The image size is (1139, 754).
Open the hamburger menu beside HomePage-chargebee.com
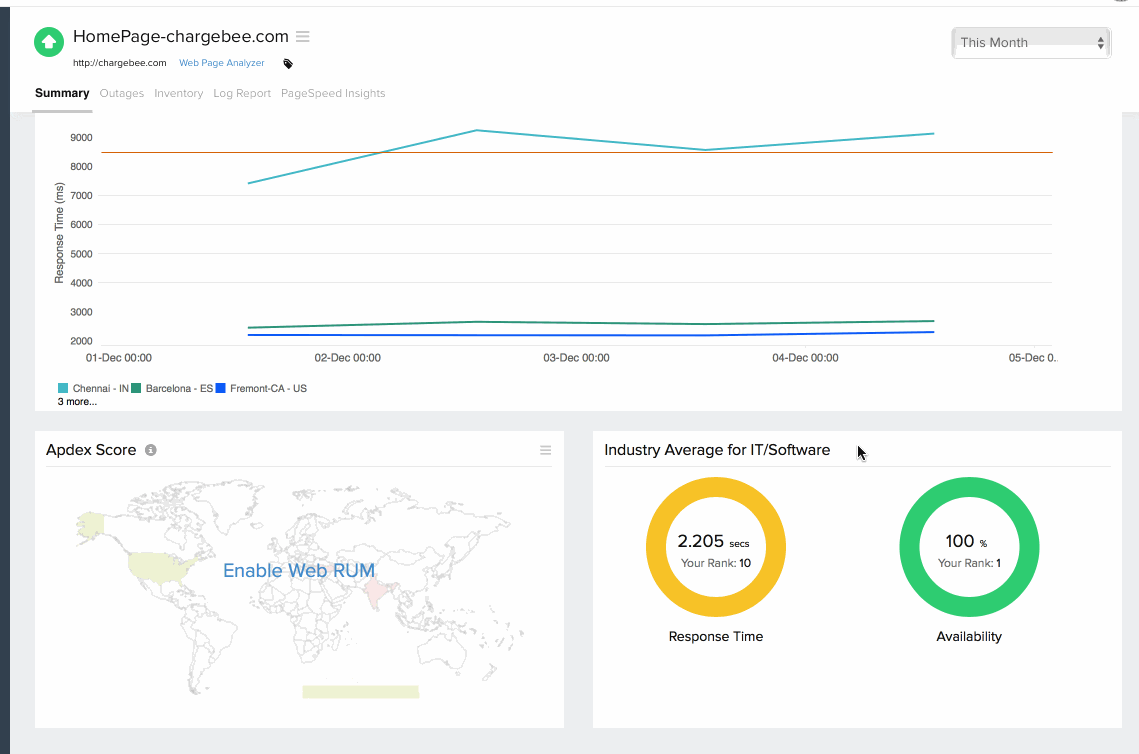click(x=301, y=35)
